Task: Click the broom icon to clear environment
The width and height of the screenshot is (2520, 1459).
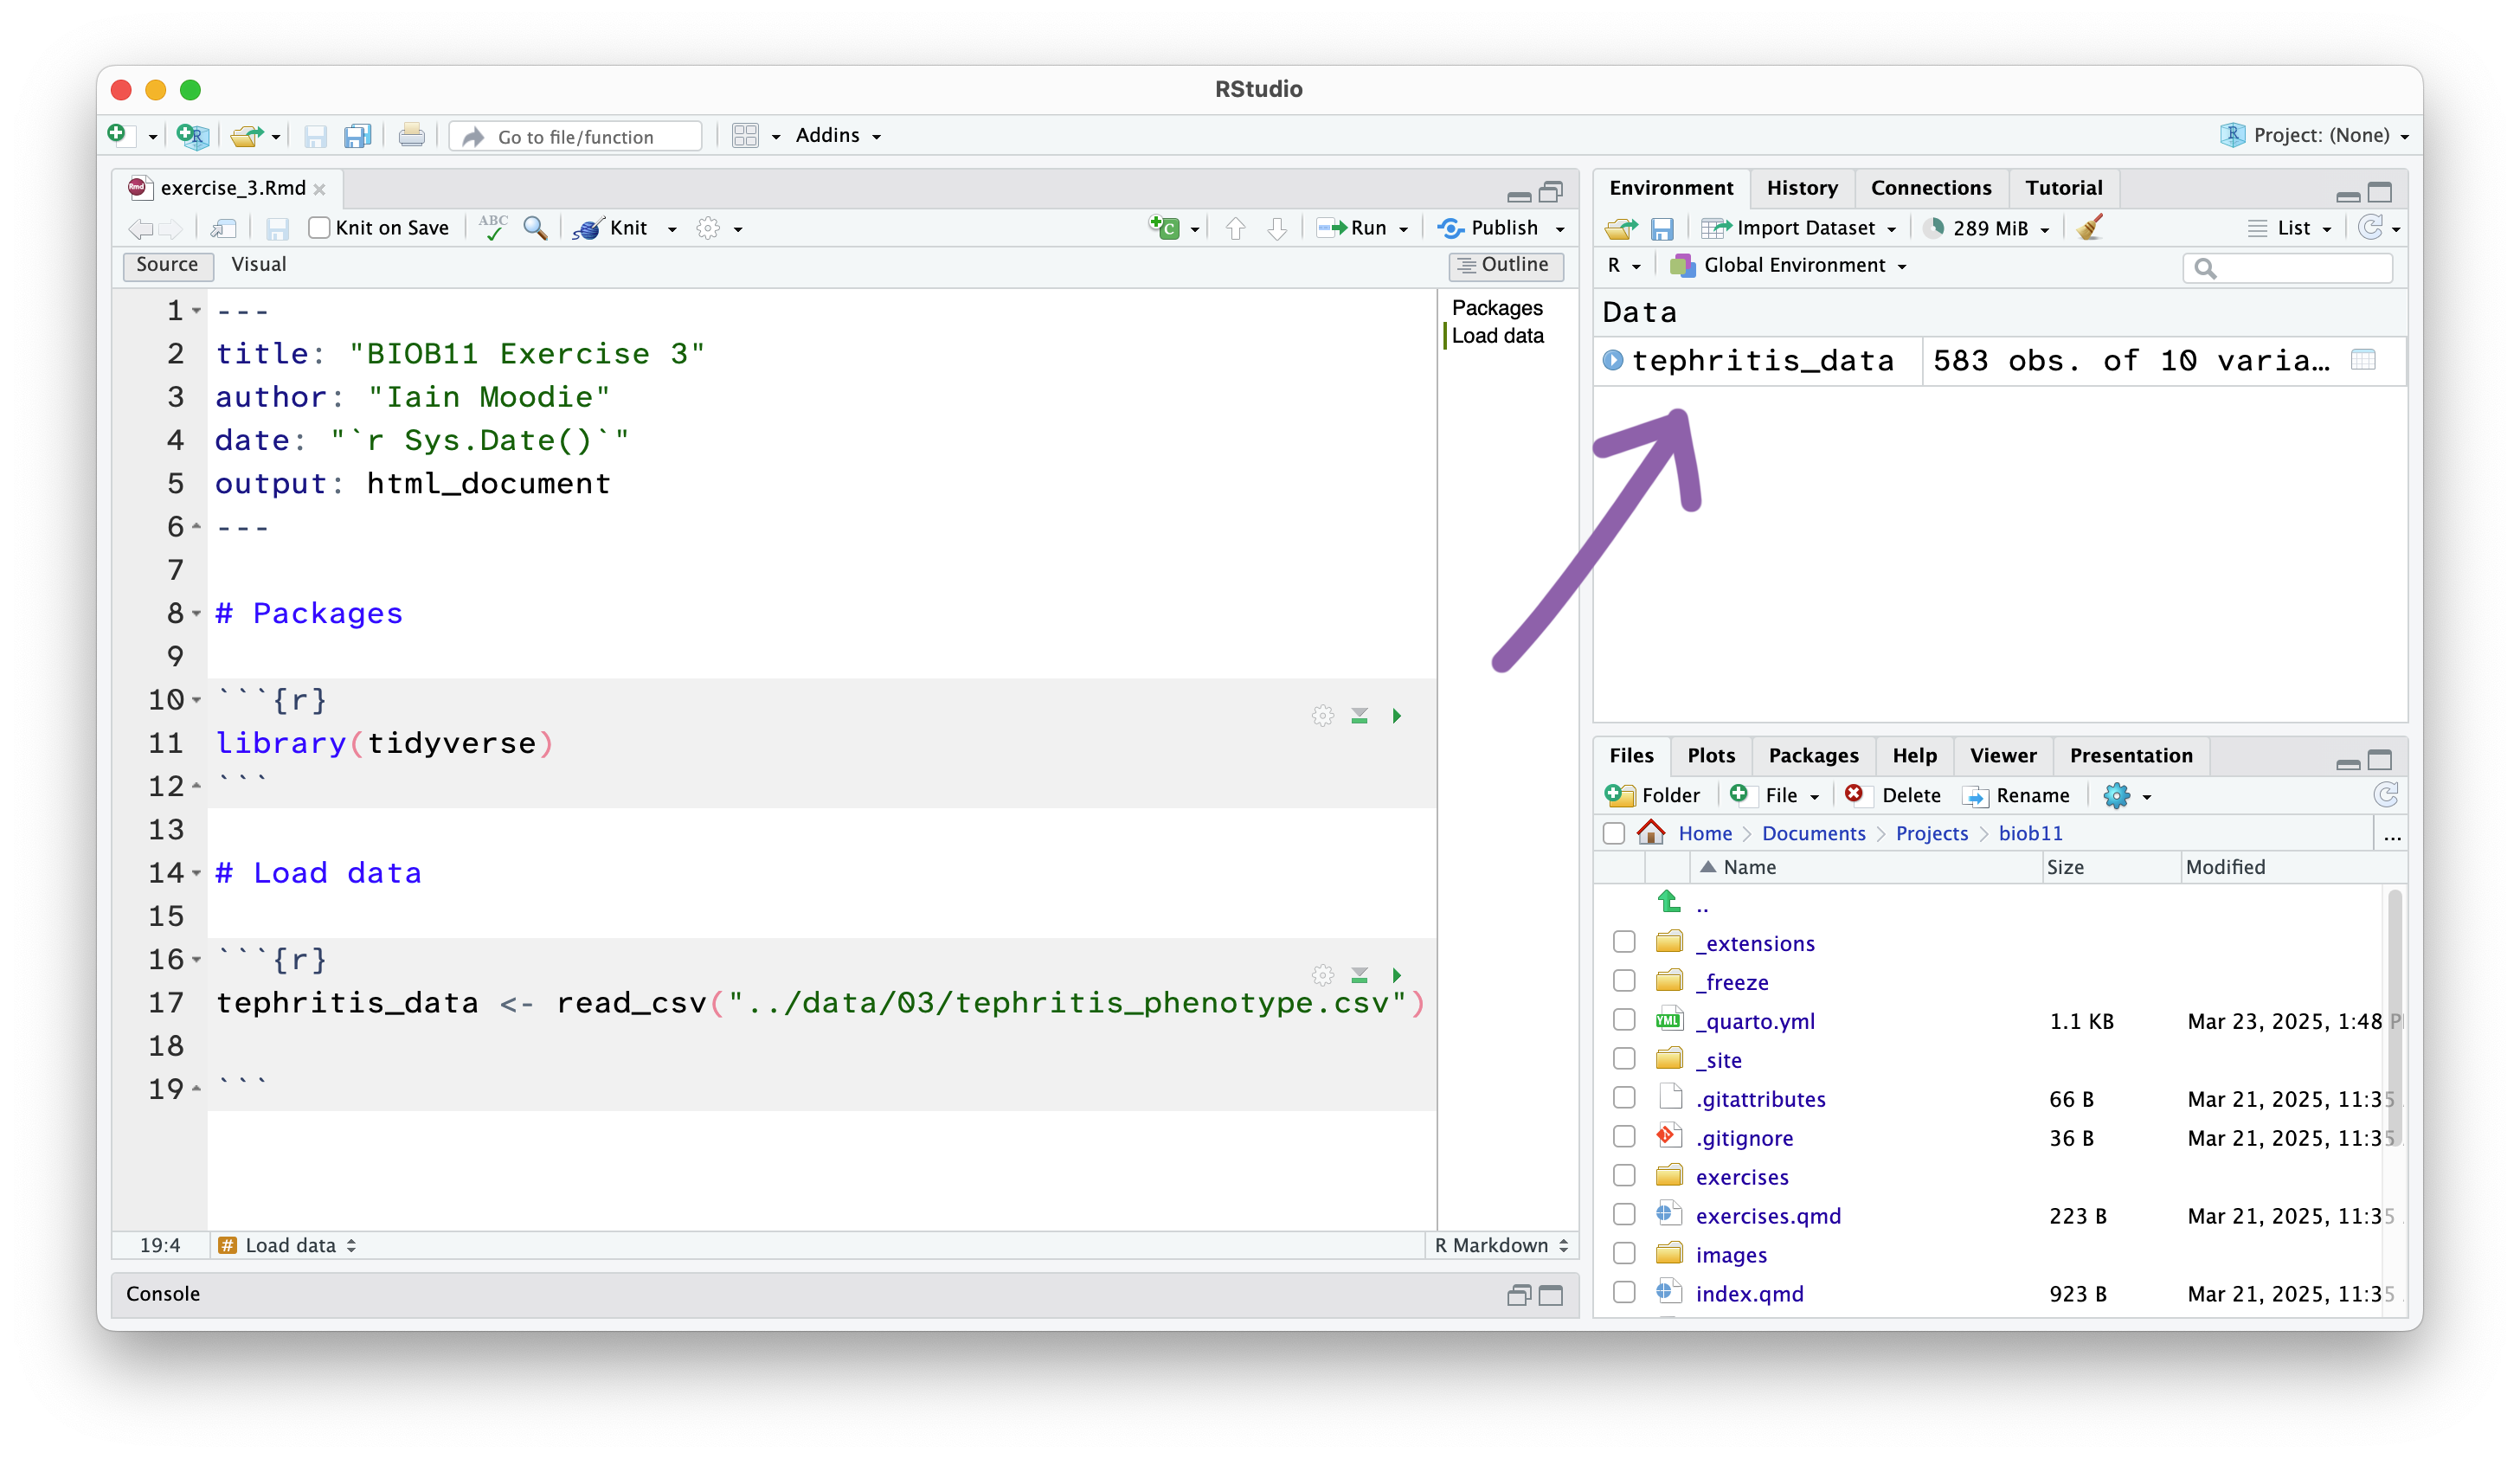Action: tap(2089, 228)
